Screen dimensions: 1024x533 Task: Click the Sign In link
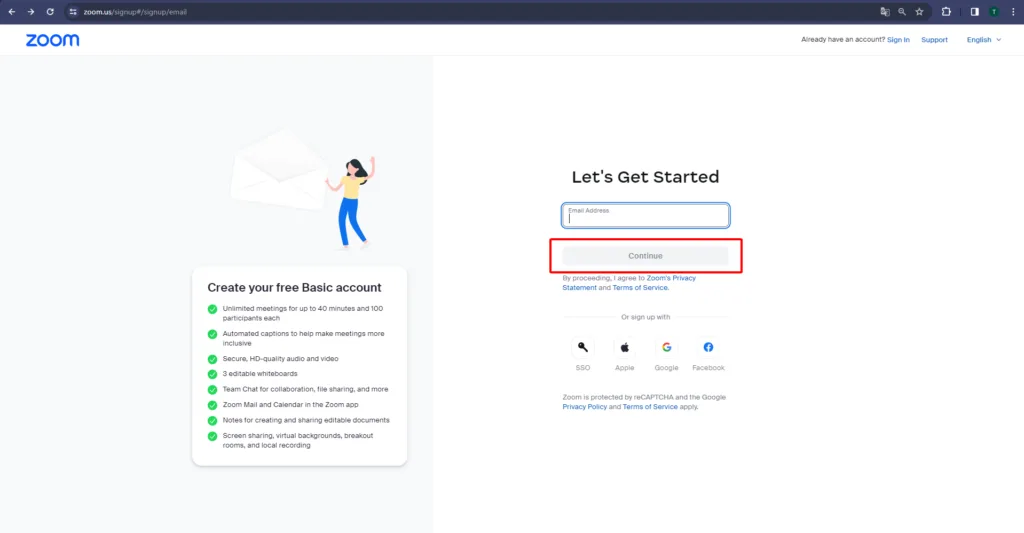[x=898, y=40]
